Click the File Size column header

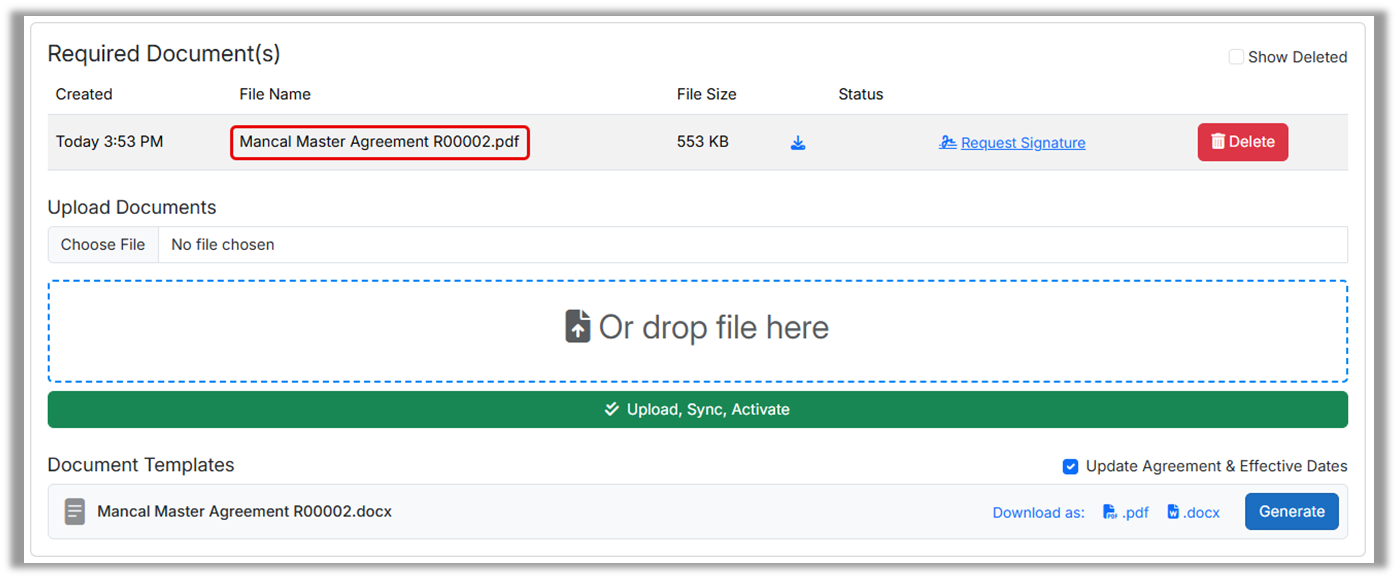click(706, 94)
